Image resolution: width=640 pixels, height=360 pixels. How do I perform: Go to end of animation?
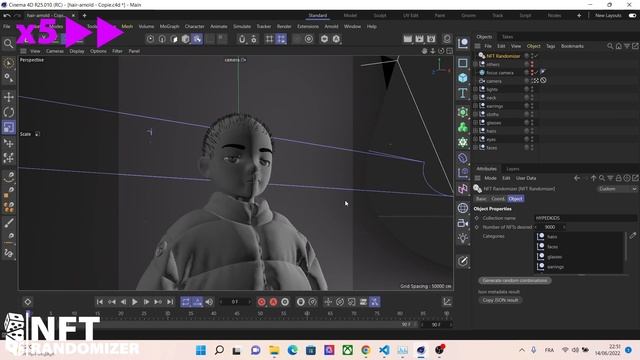[x=170, y=302]
